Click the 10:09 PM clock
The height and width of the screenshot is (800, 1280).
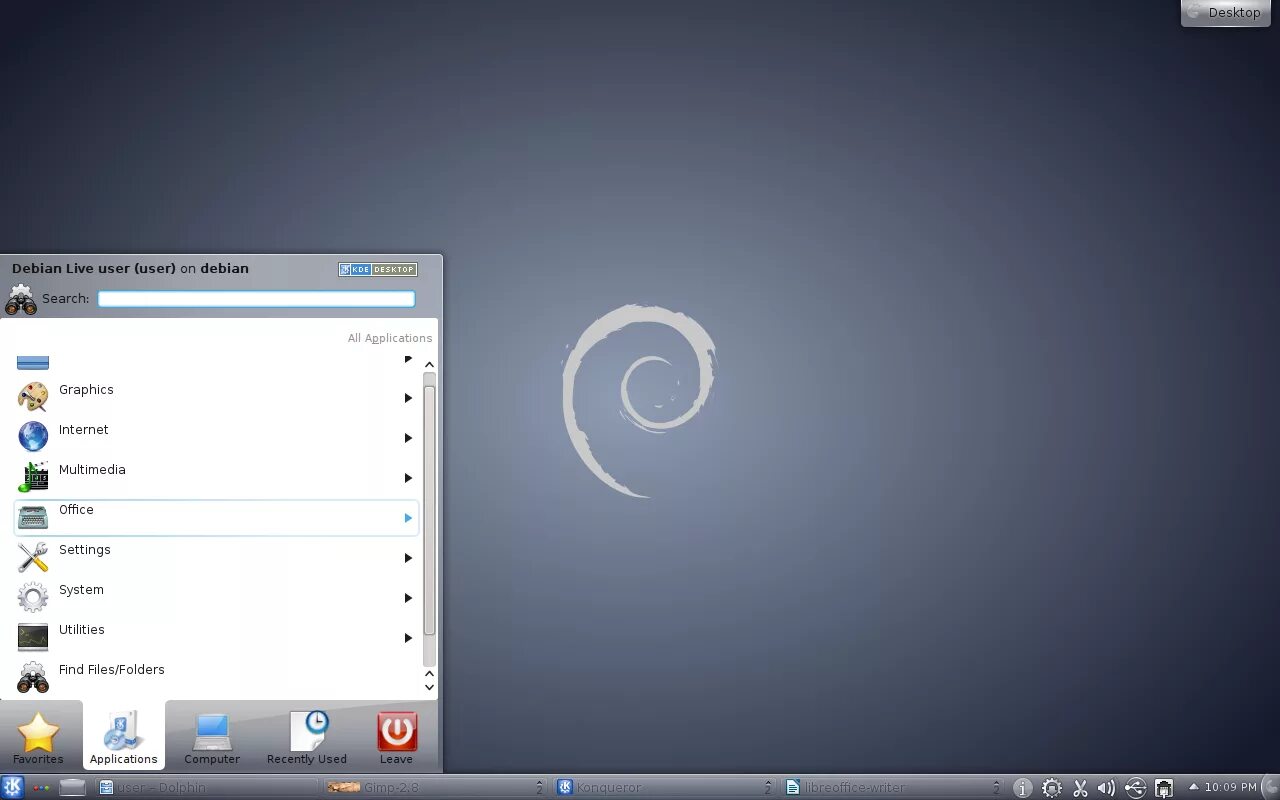[1230, 787]
